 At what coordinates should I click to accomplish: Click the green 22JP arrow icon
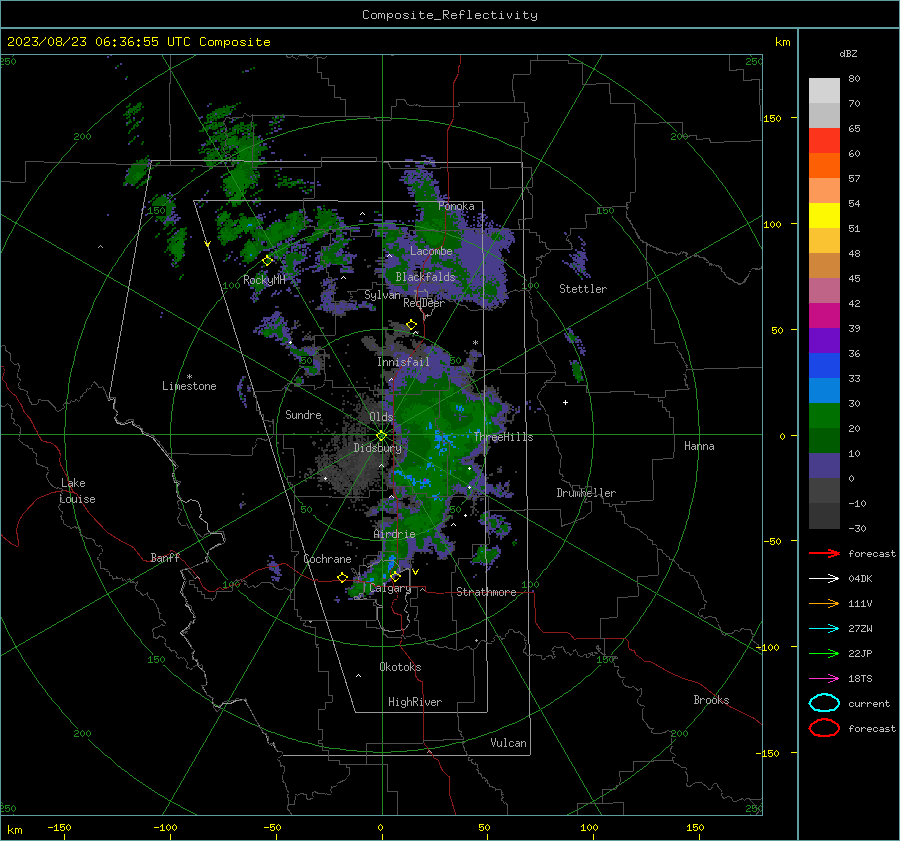coord(824,653)
